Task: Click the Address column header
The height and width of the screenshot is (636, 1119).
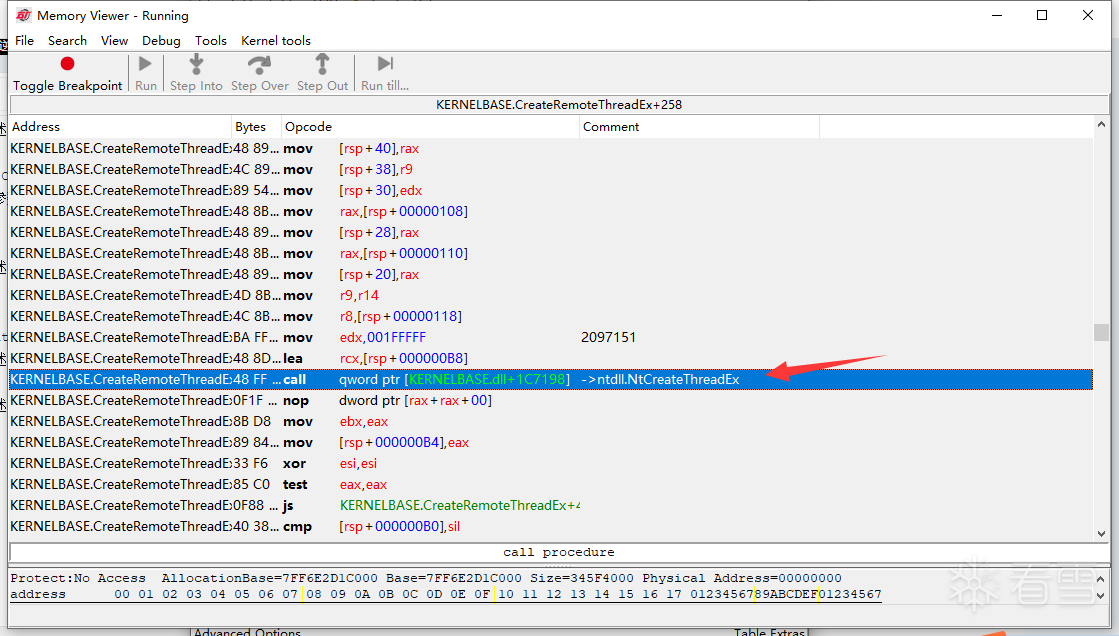Action: click(x=121, y=126)
